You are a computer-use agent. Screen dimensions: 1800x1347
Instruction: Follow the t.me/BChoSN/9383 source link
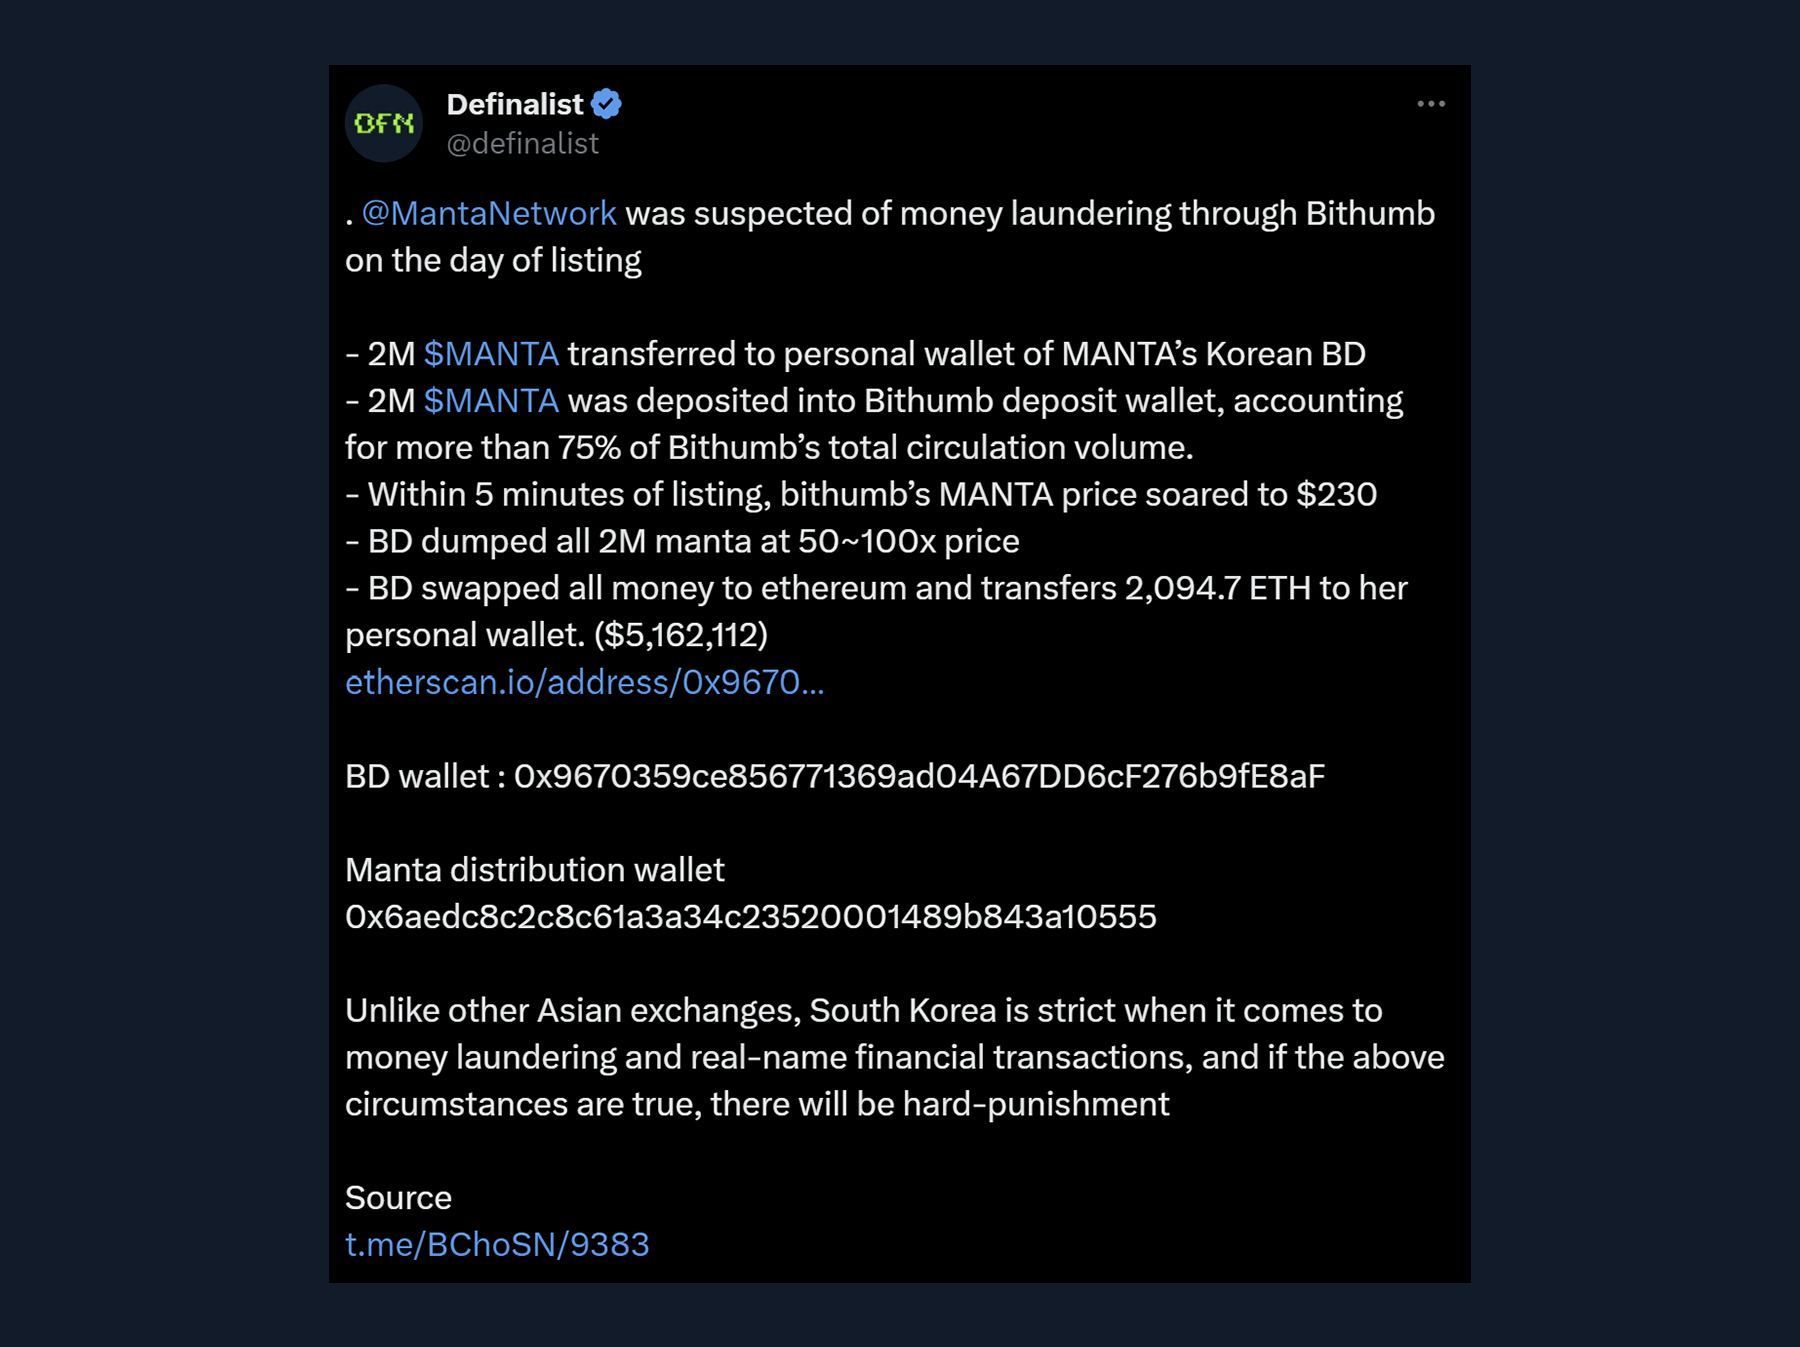point(497,1243)
